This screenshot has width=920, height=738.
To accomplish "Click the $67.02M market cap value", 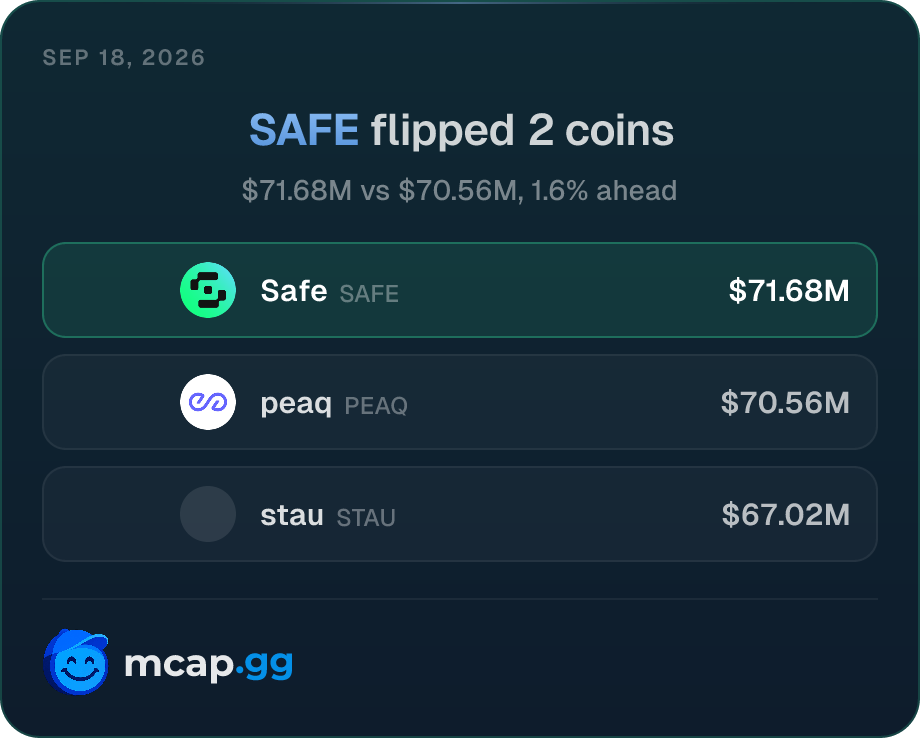I will click(x=786, y=514).
